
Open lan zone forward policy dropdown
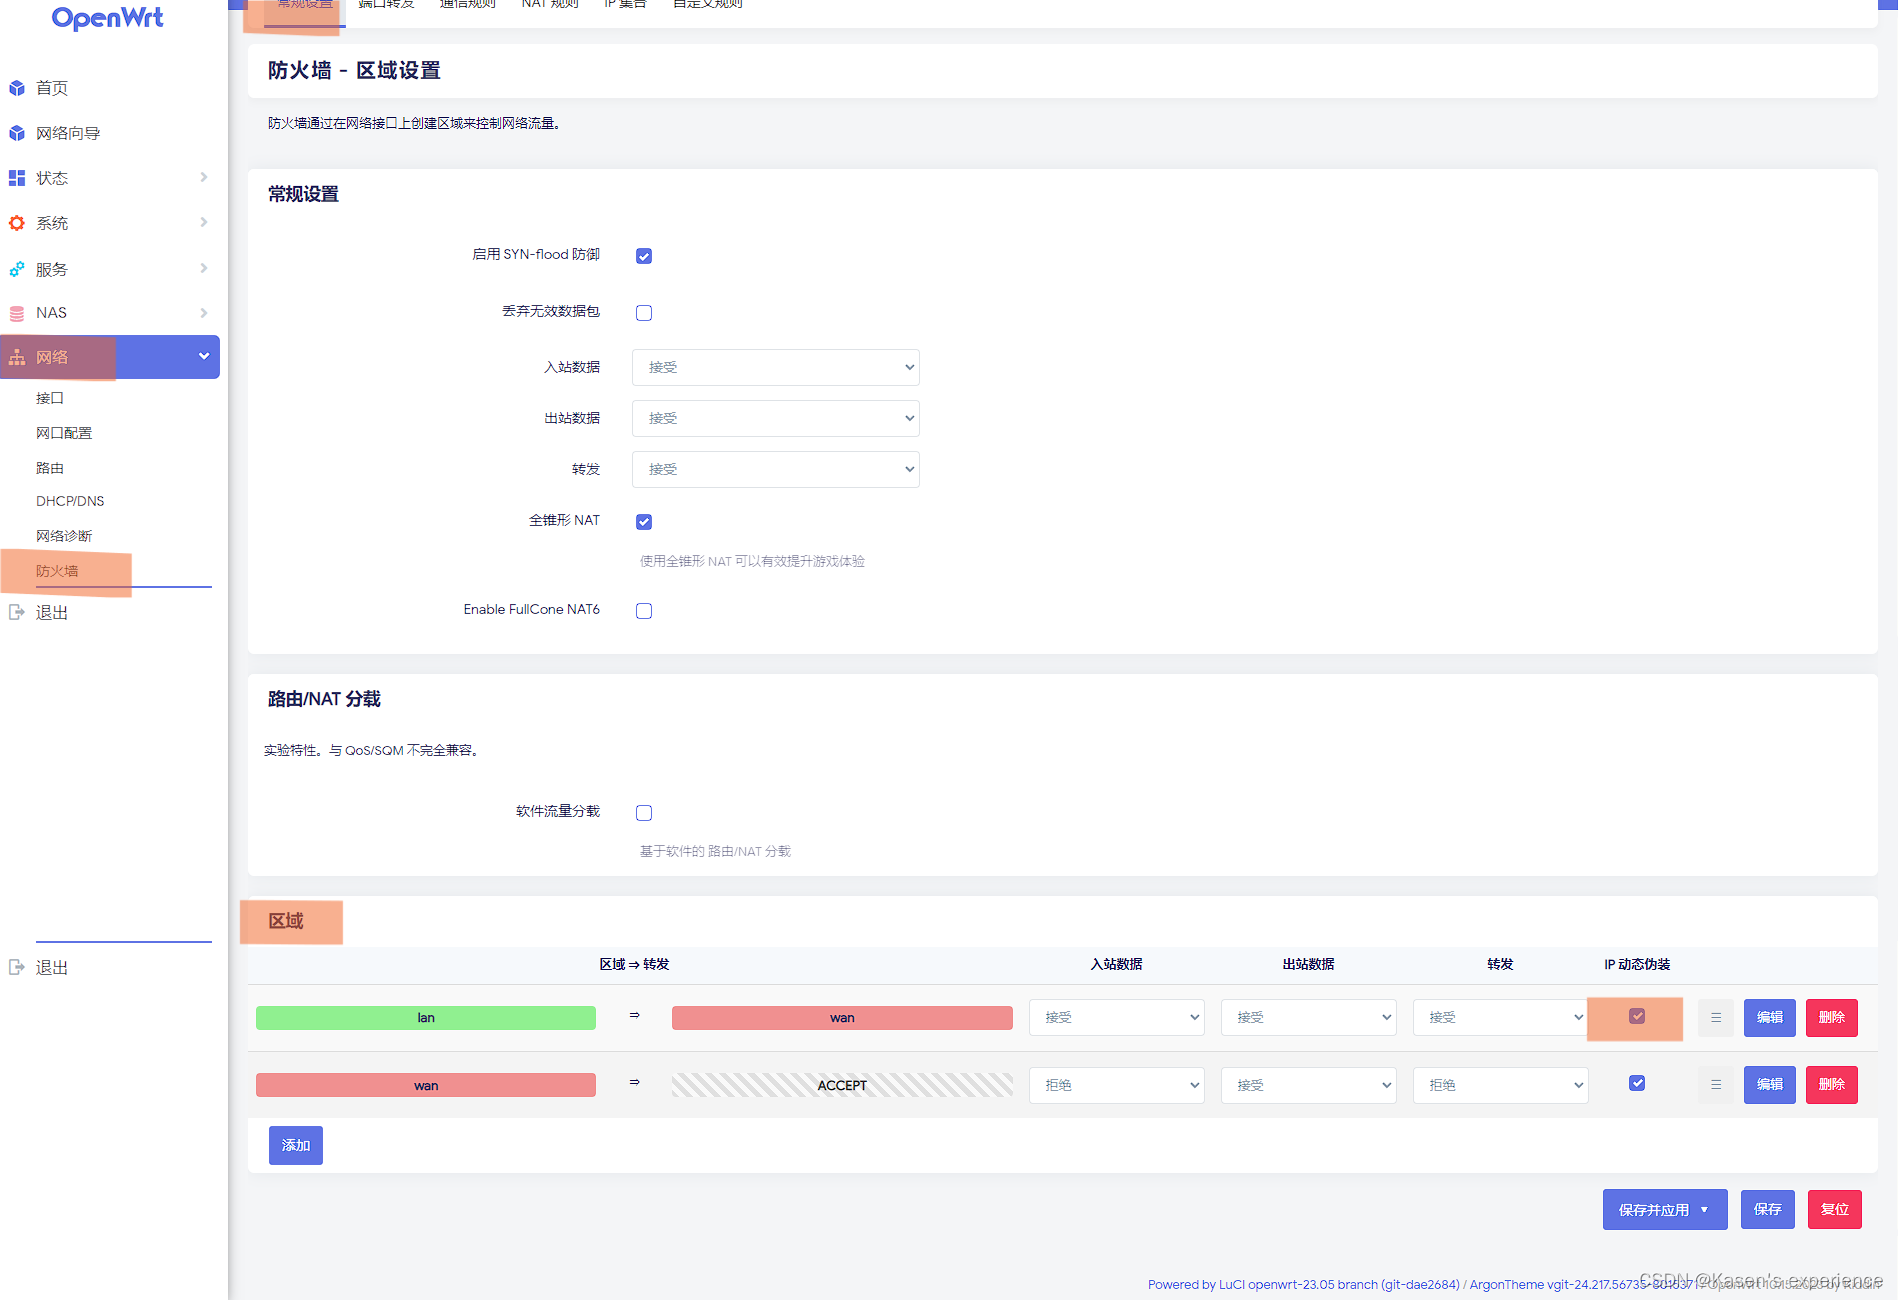[x=1501, y=1018]
